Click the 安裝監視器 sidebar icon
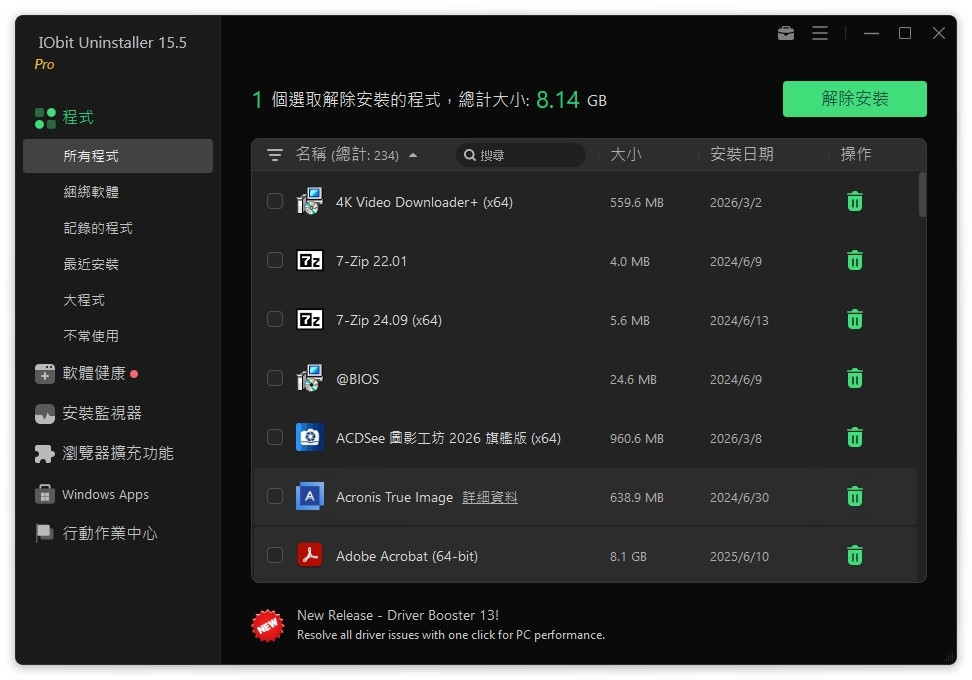This screenshot has width=972, height=680. (x=45, y=413)
